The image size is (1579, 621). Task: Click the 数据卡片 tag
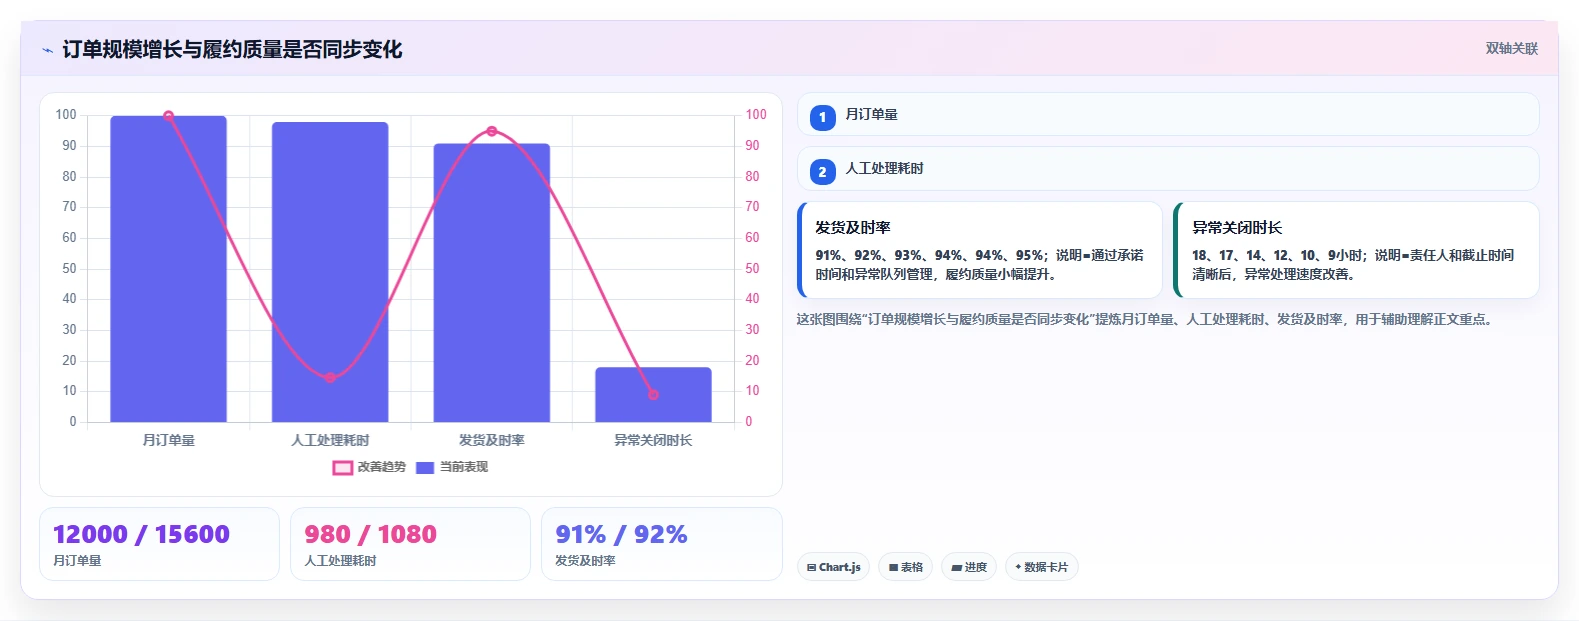coord(1041,567)
